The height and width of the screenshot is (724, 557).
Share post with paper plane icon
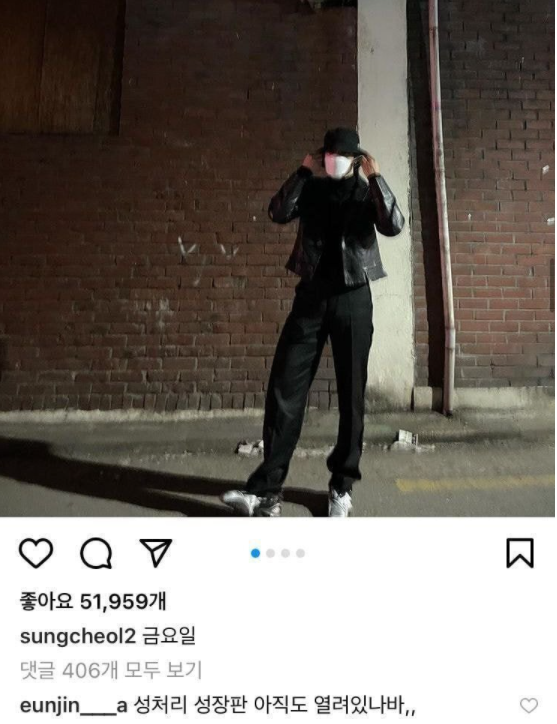click(156, 552)
